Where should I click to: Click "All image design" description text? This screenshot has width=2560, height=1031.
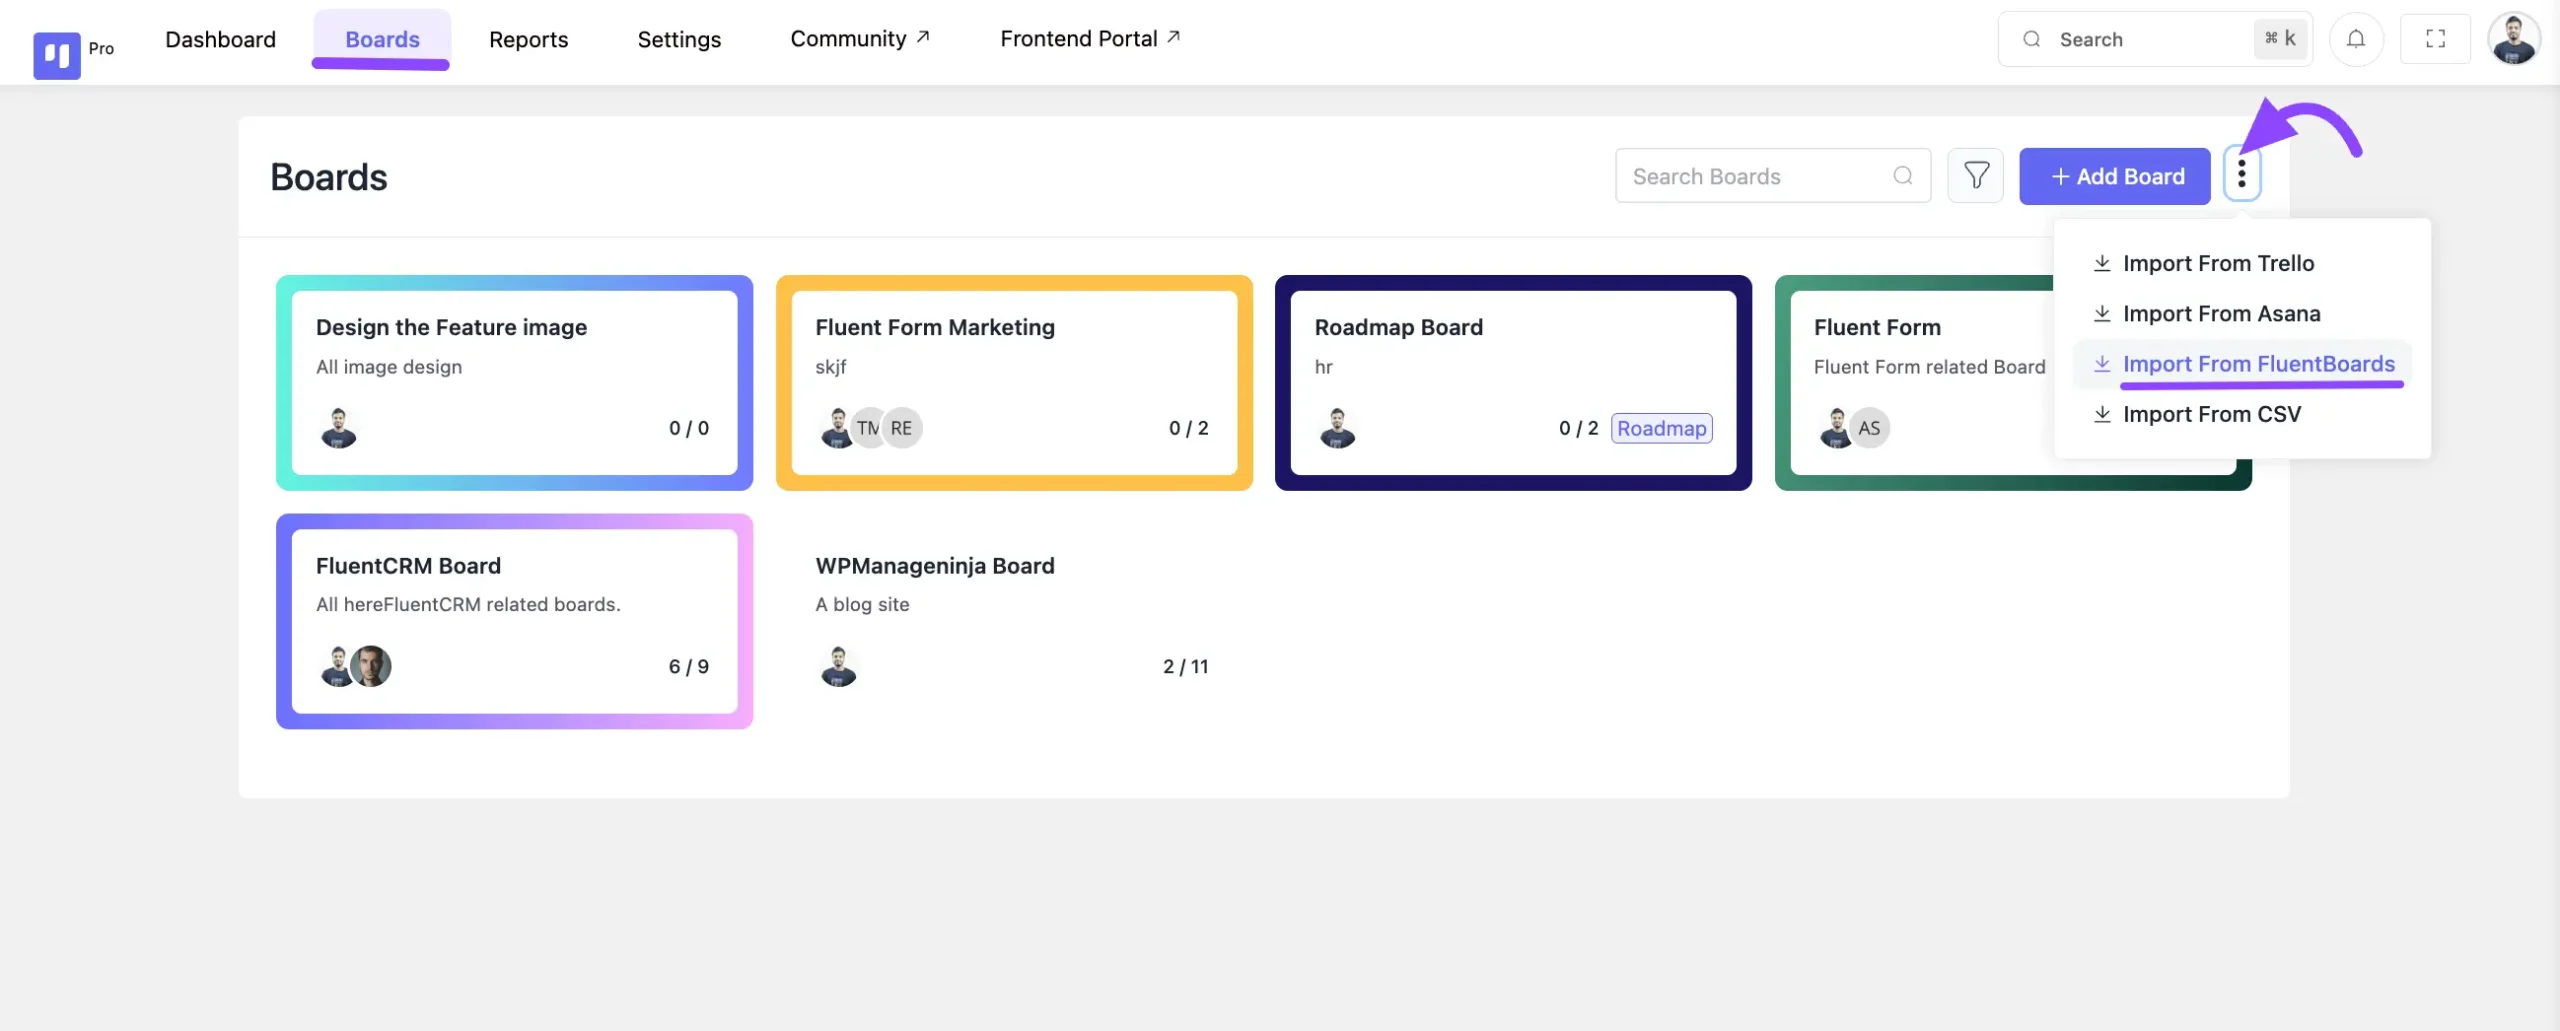[389, 366]
